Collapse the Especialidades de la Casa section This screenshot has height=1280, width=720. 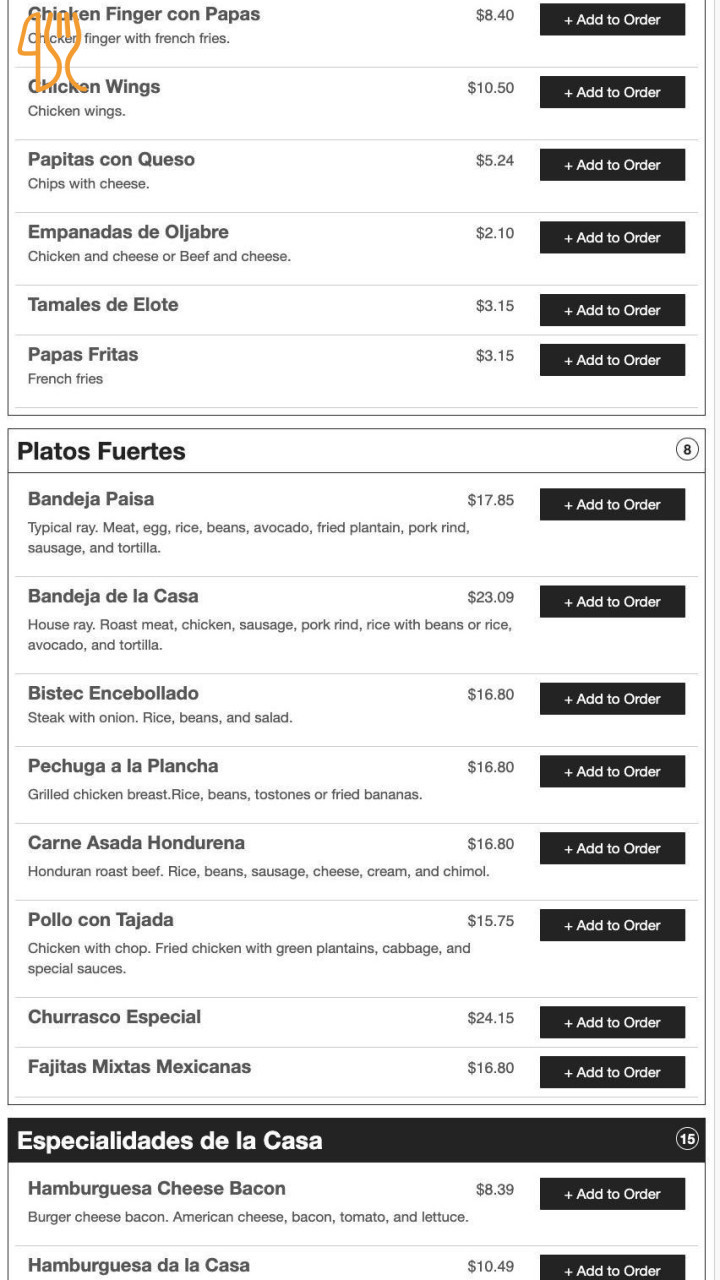click(x=170, y=1141)
